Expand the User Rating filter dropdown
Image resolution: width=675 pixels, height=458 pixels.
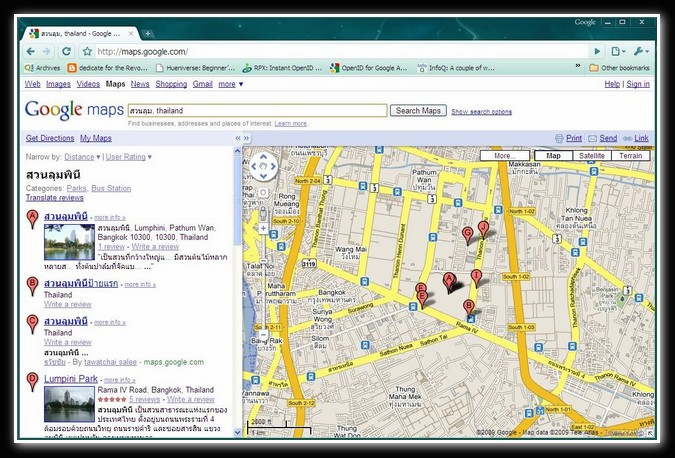129,157
